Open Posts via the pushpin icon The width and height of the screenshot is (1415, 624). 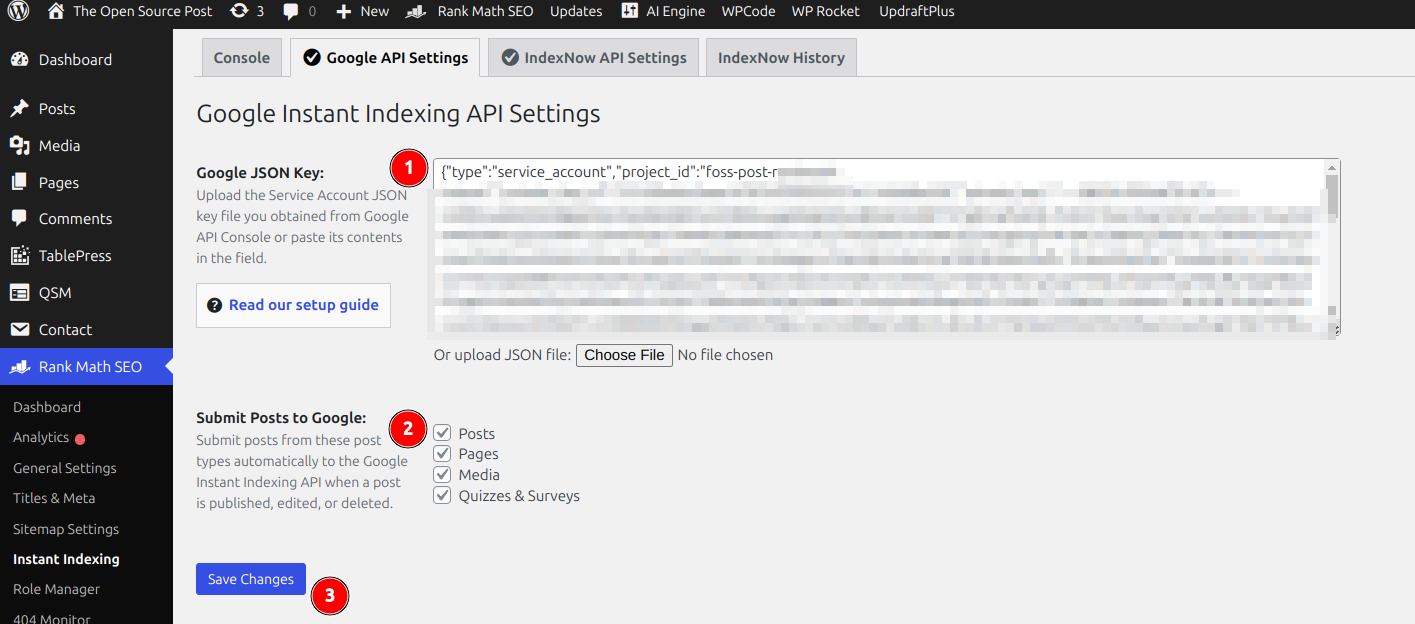pyautogui.click(x=19, y=108)
